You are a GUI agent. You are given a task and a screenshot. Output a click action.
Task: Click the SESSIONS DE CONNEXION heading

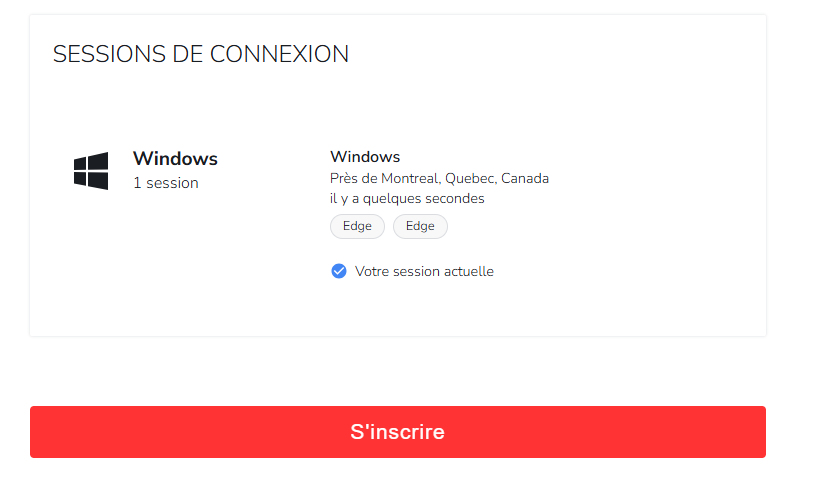coord(201,54)
